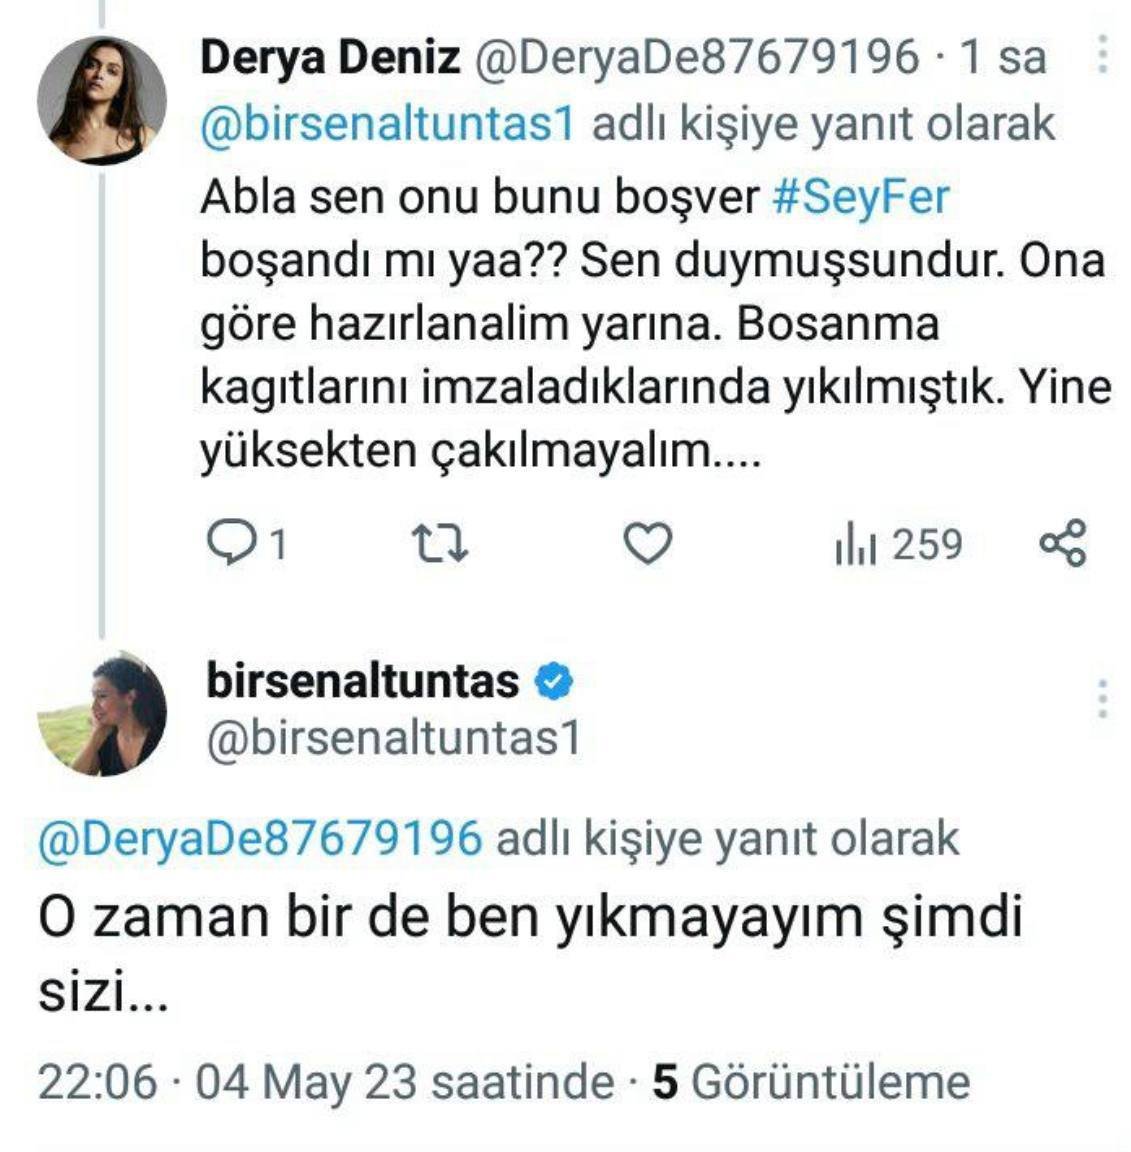Click the @DeryaDe87679196 mention in reply line

point(260,838)
